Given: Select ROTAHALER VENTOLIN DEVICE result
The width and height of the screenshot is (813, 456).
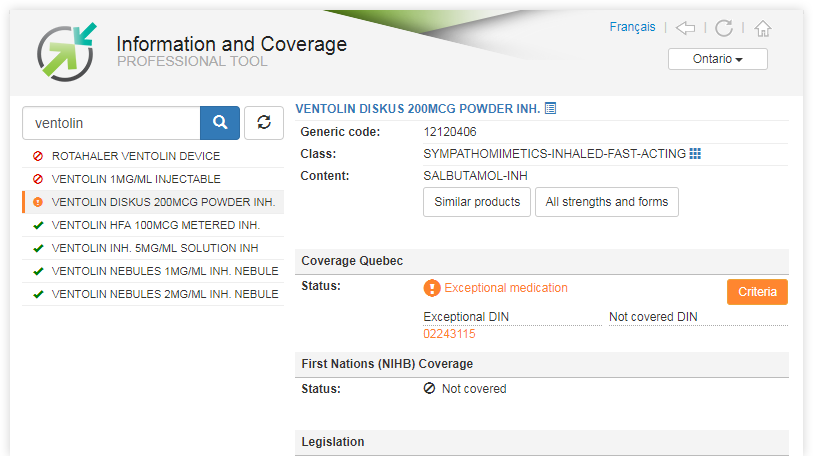Looking at the screenshot, I should [x=153, y=156].
